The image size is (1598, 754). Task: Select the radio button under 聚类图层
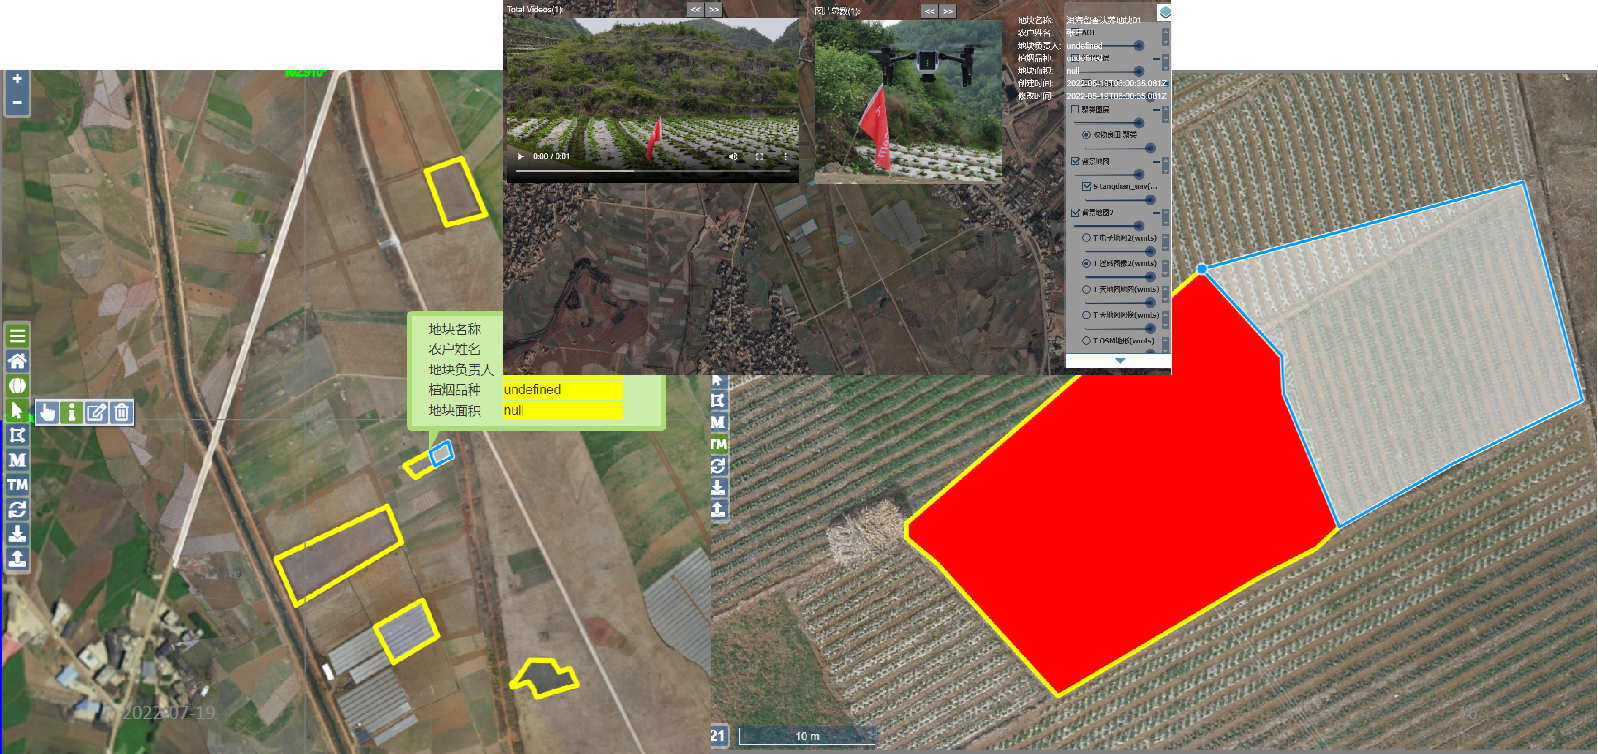1086,134
